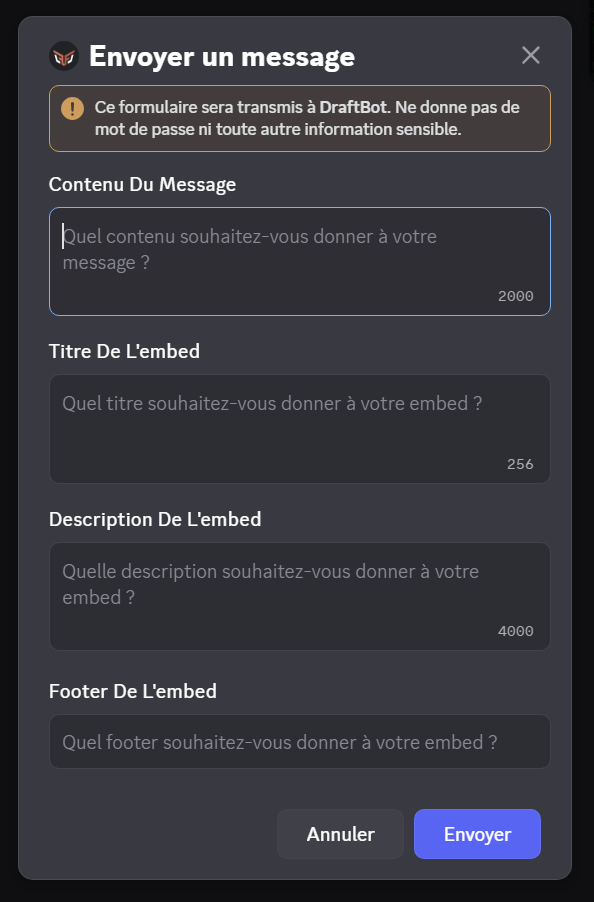
Task: Focus the Footer De L'embed field
Action: click(299, 742)
